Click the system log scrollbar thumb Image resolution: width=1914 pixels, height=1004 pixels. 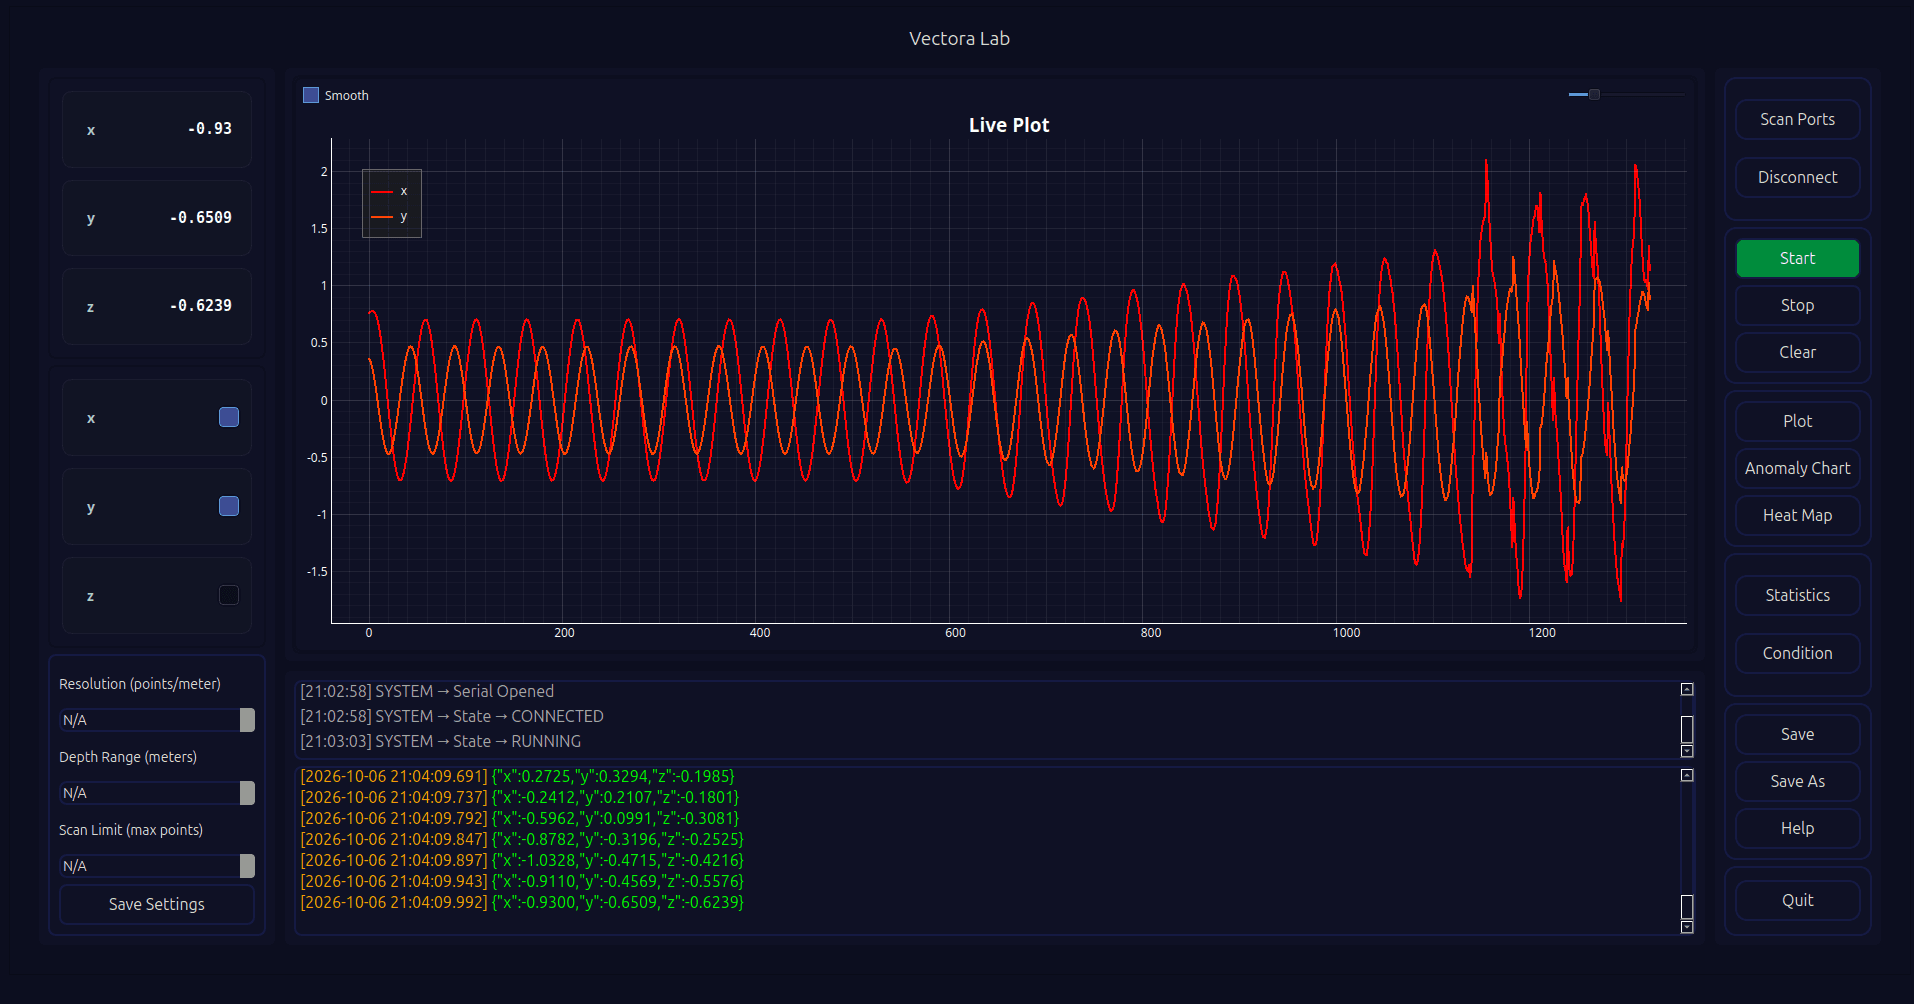[1687, 729]
